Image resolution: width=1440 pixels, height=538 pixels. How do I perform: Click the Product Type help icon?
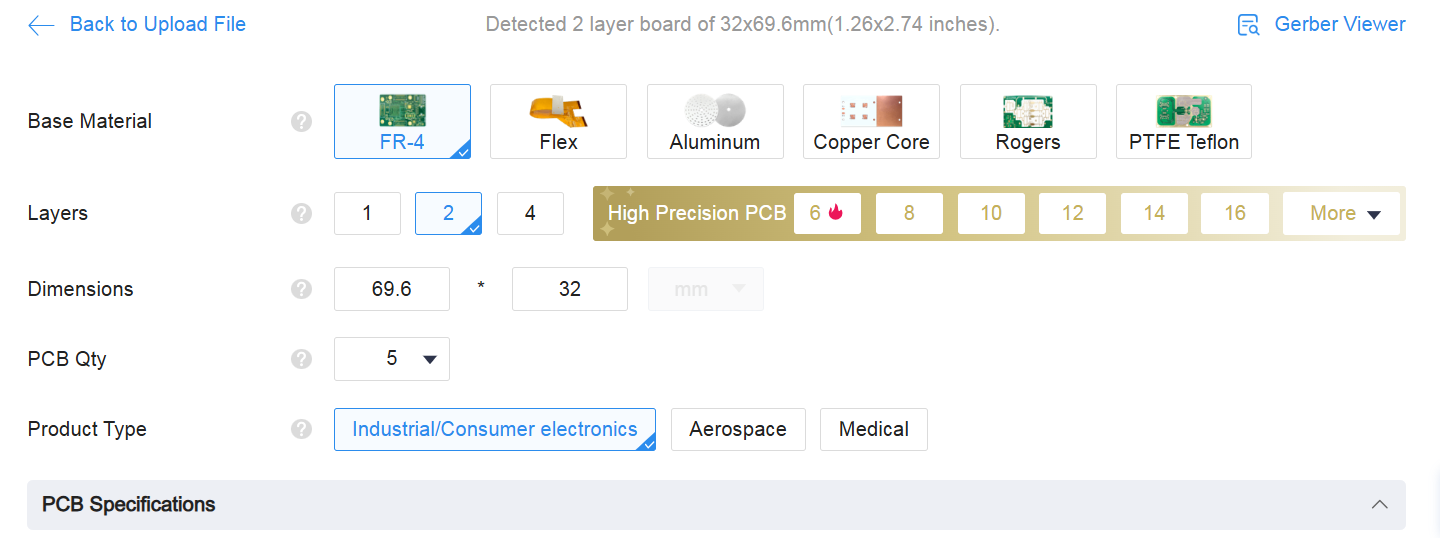(301, 429)
